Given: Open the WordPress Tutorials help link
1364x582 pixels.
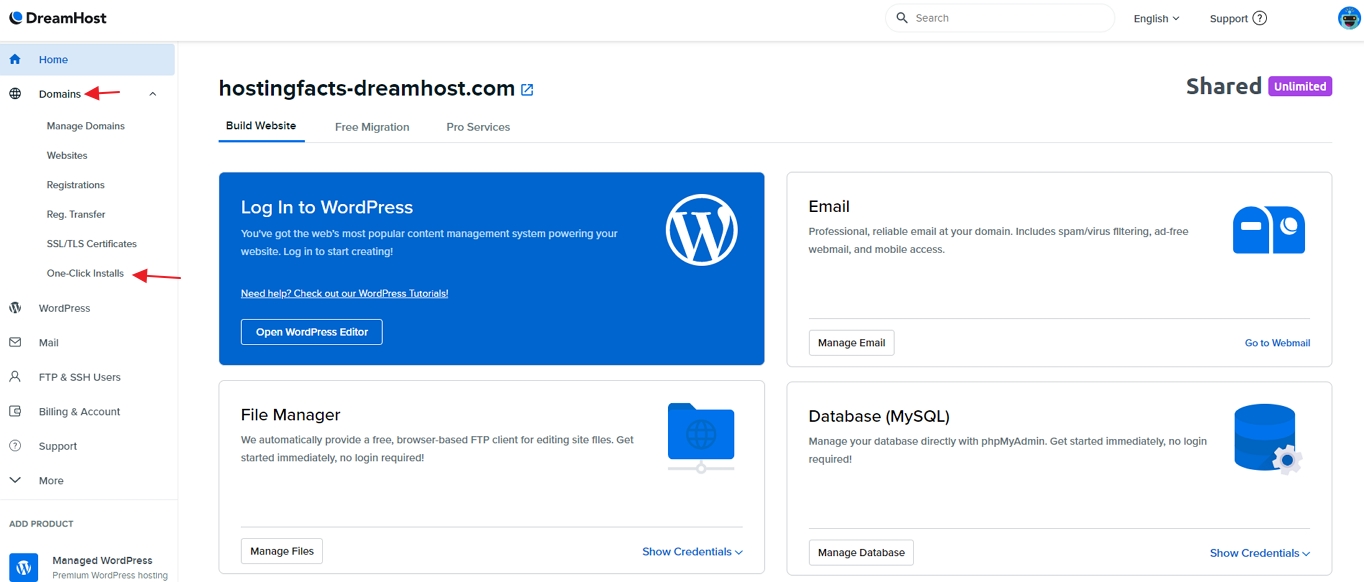Looking at the screenshot, I should coord(345,293).
